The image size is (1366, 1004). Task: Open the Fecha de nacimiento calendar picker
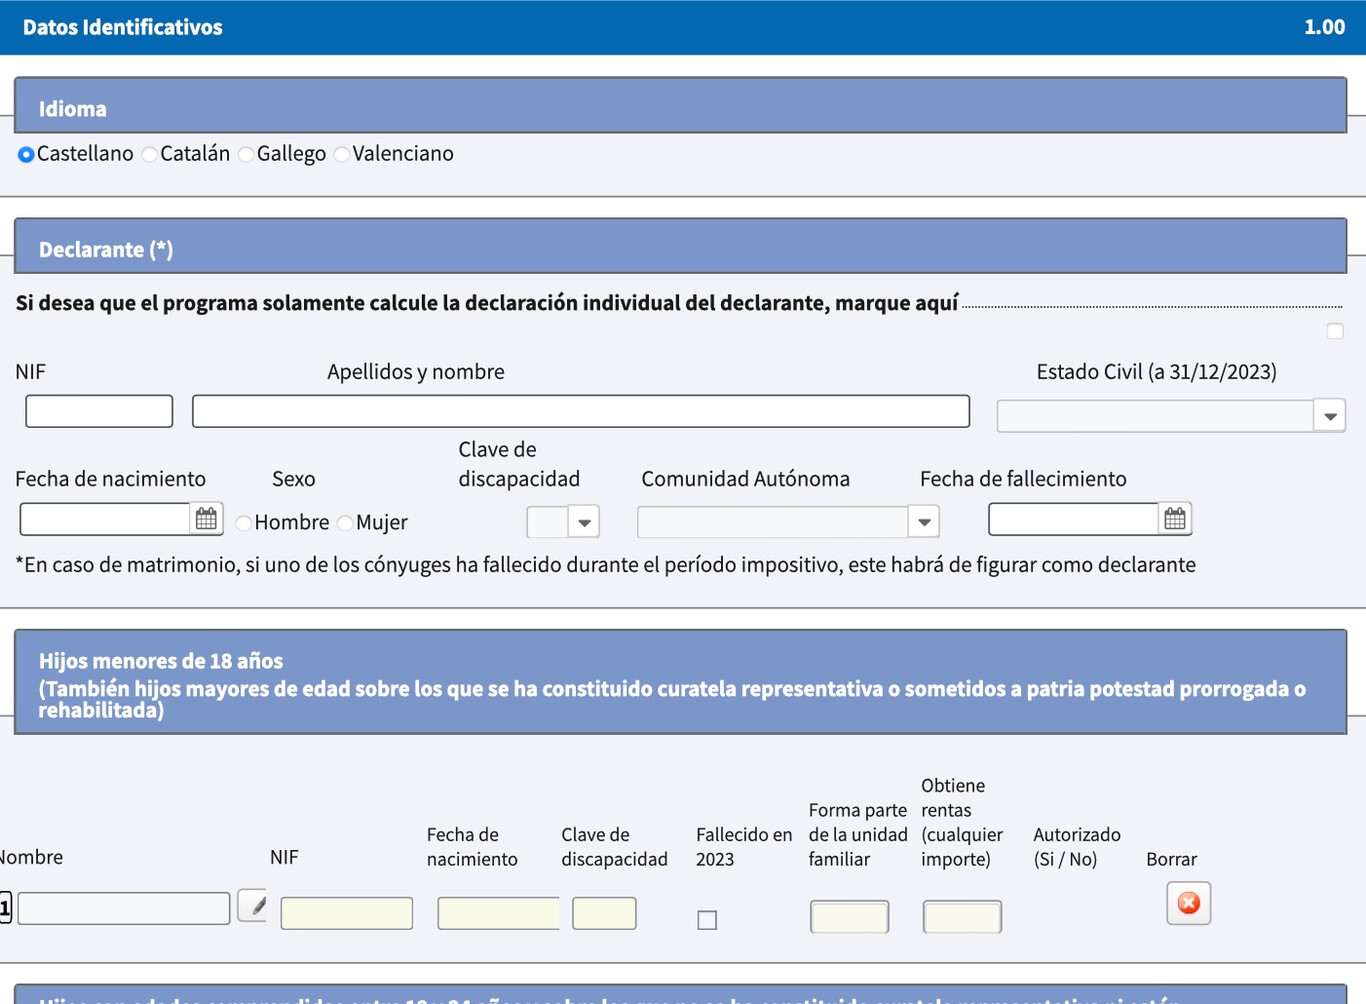coord(206,519)
